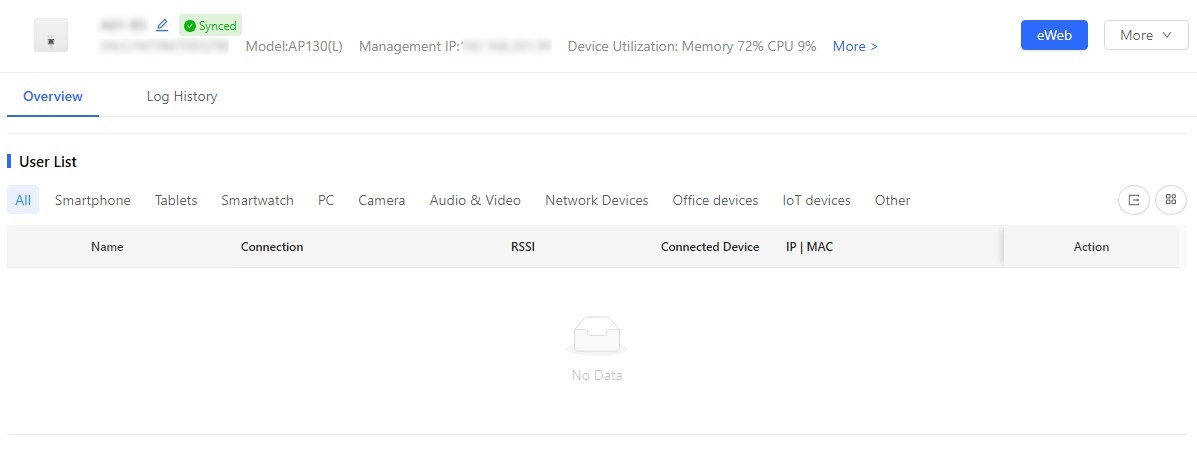The height and width of the screenshot is (450, 1197).
Task: Expand device details via More > link
Action: (x=855, y=47)
